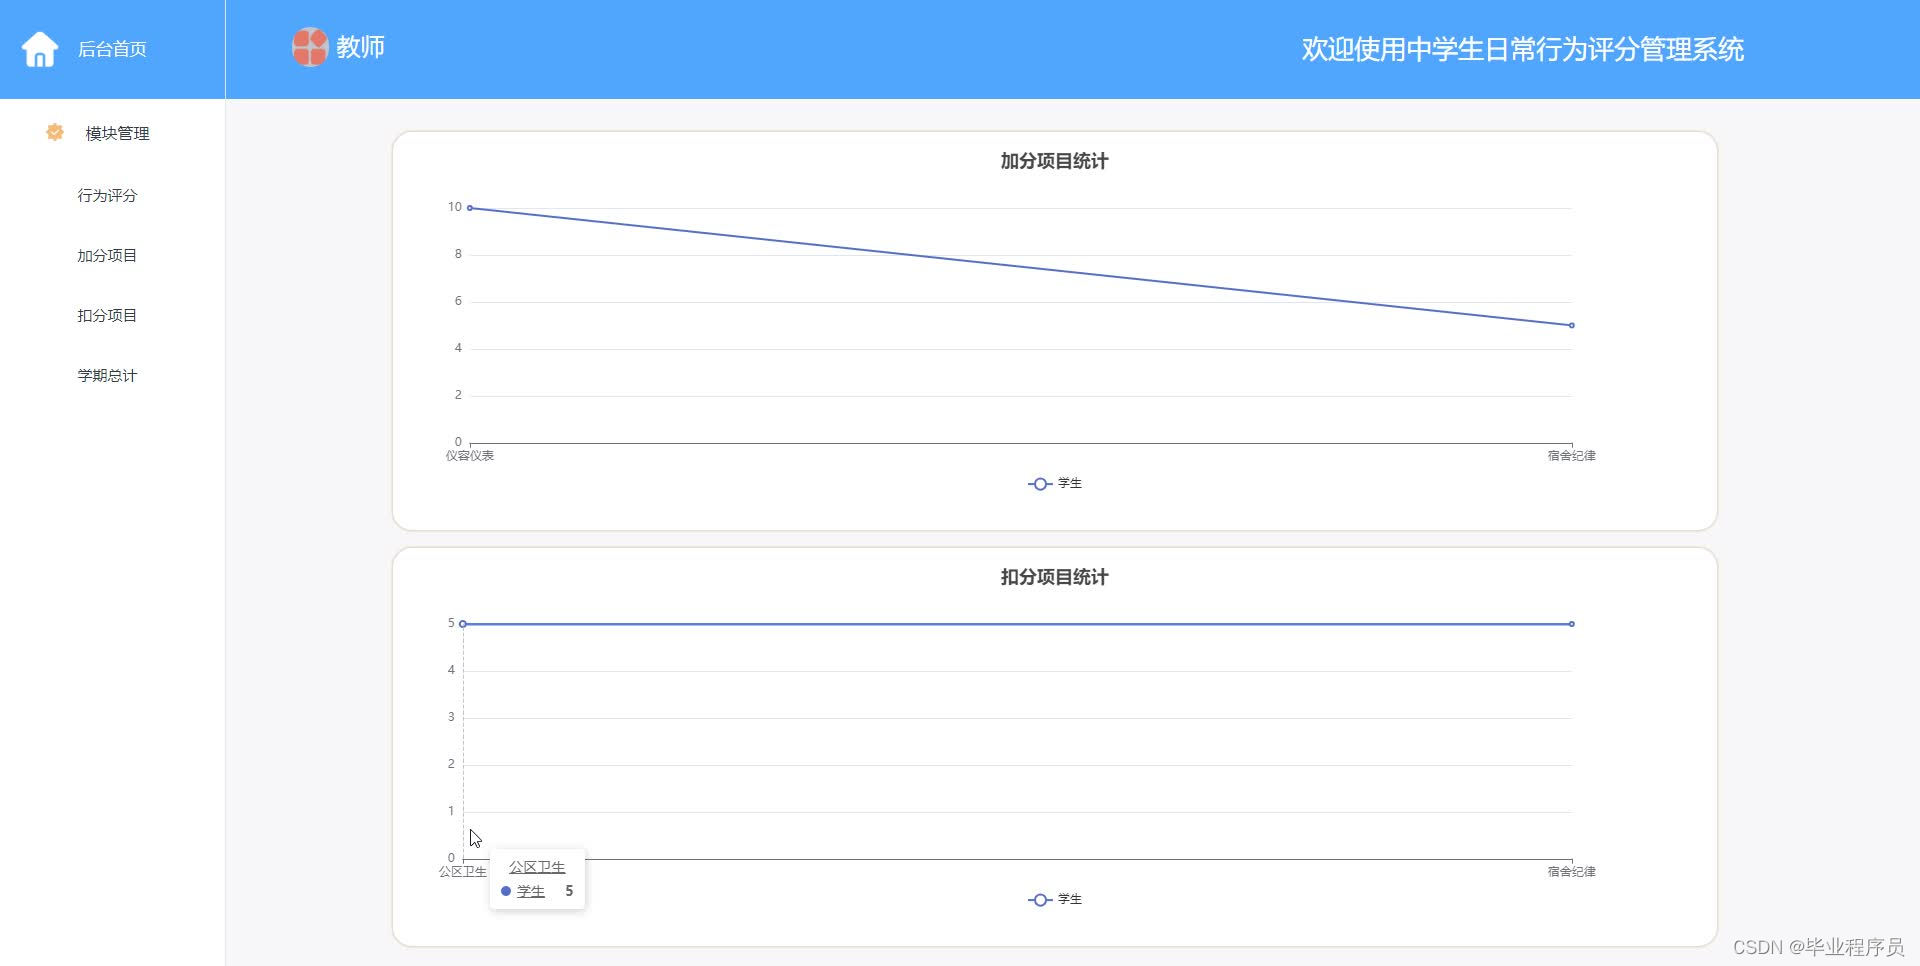This screenshot has height=966, width=1920.
Task: Open the 行为评分 menu item
Action: 107,195
